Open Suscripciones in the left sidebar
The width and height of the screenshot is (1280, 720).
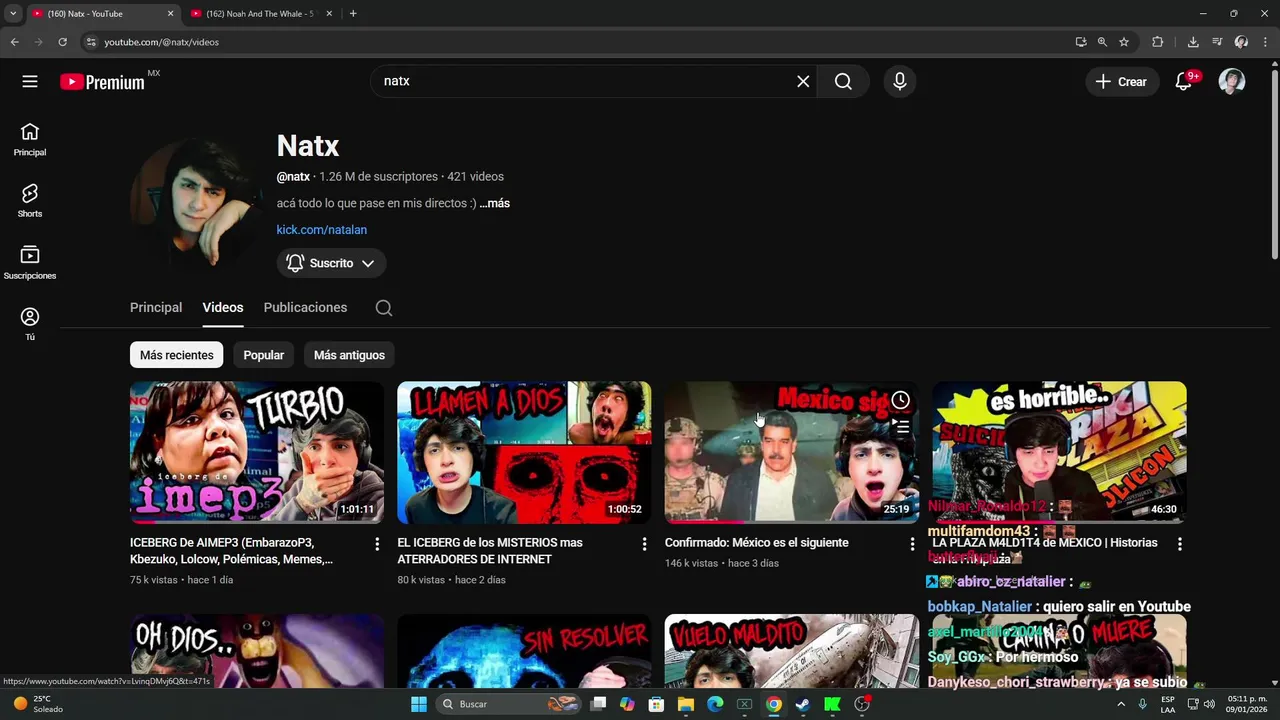pos(30,262)
